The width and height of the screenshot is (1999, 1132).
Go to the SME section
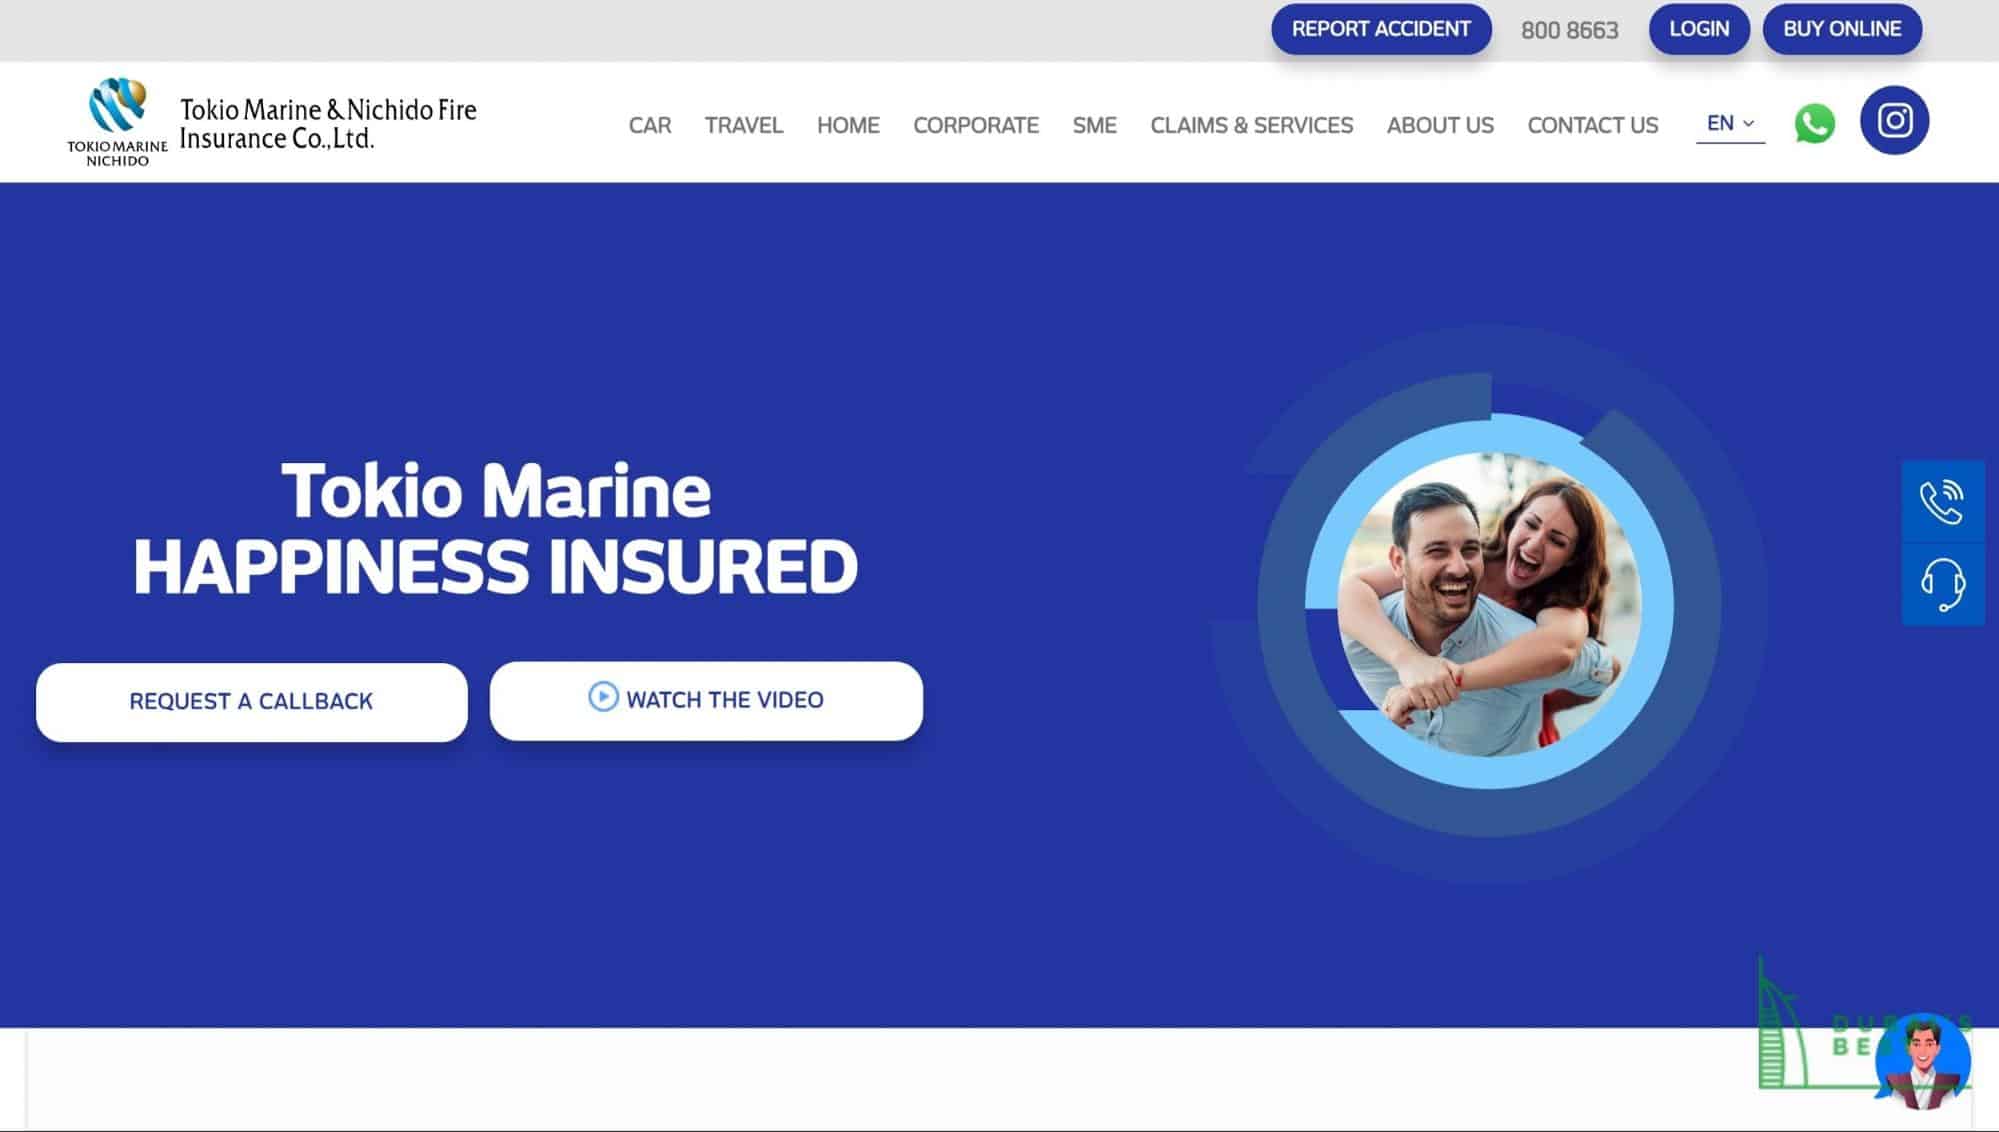coord(1094,126)
